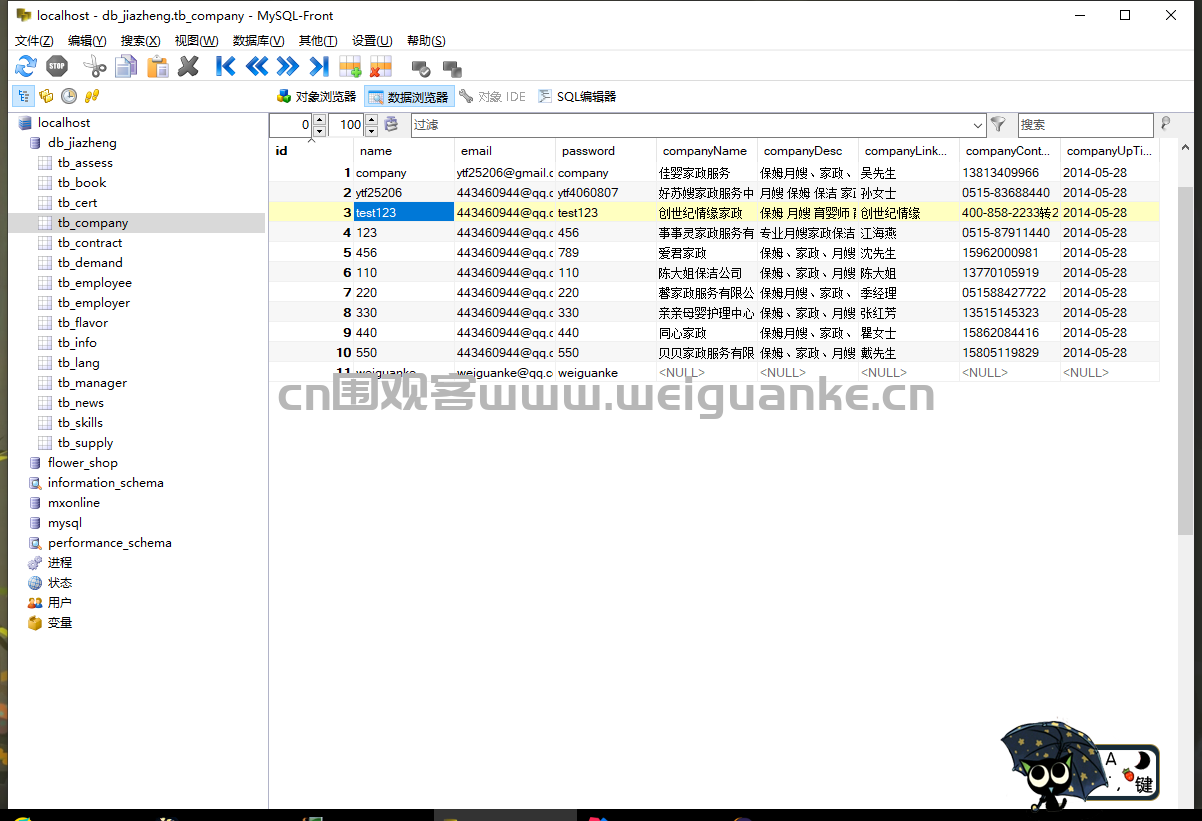Click the id column header
The width and height of the screenshot is (1202, 821).
tap(311, 151)
